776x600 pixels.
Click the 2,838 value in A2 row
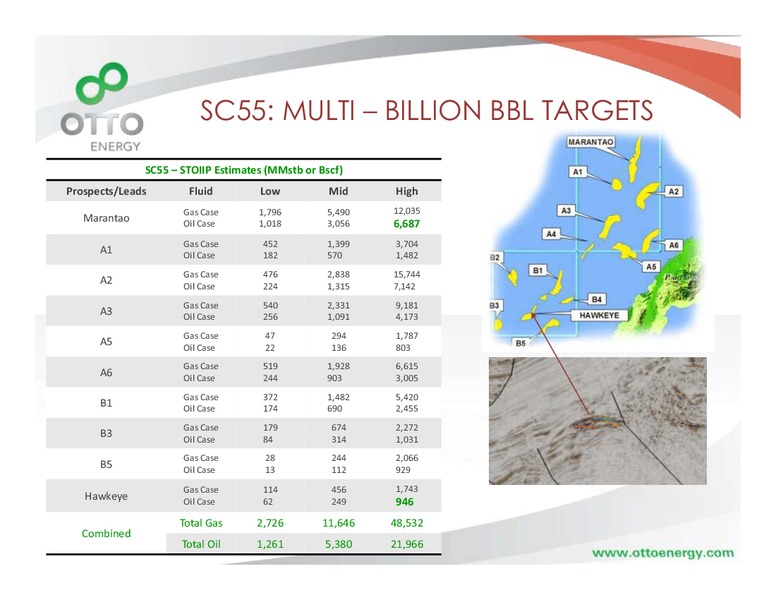click(x=338, y=274)
